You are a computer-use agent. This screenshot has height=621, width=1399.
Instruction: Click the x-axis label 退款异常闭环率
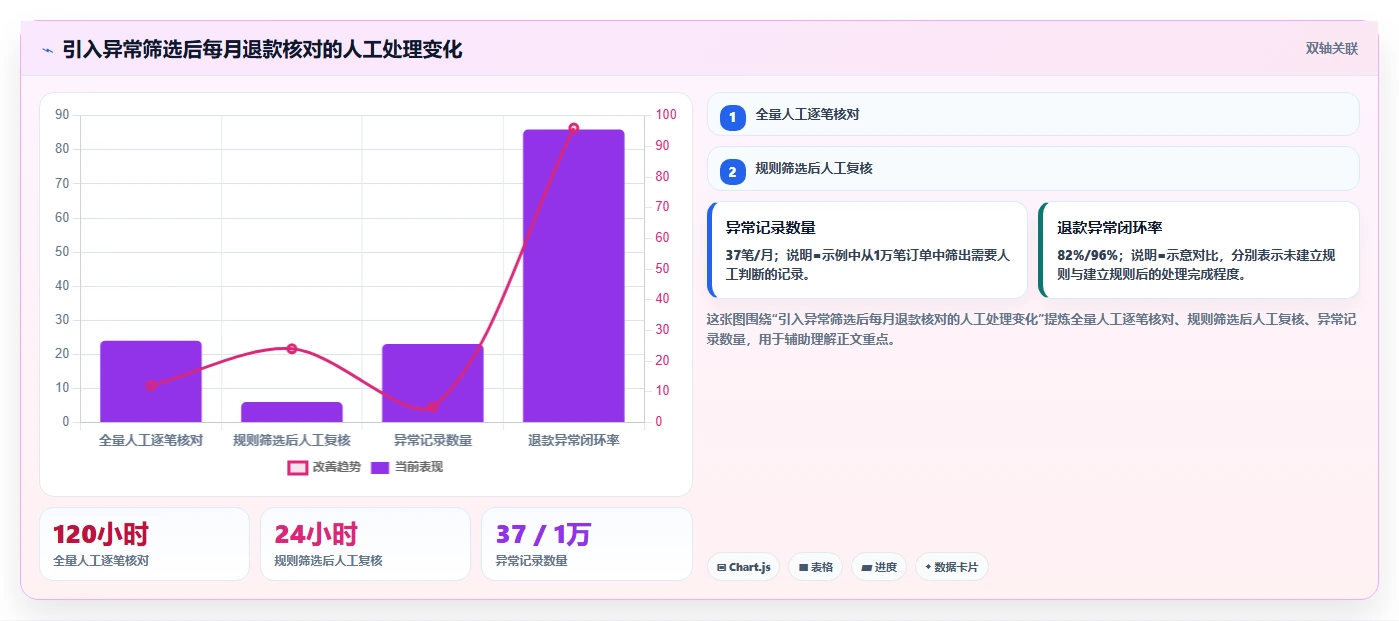(x=574, y=440)
